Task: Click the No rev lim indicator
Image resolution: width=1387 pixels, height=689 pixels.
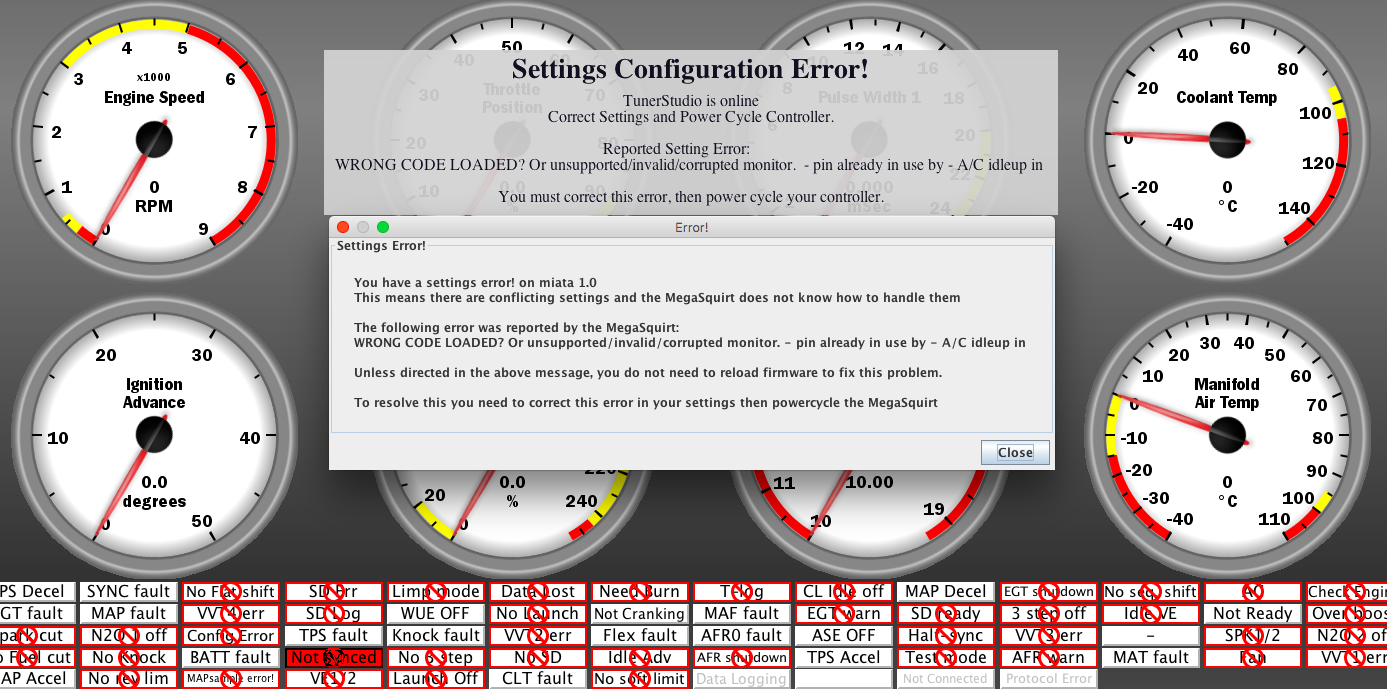Action: click(x=128, y=679)
